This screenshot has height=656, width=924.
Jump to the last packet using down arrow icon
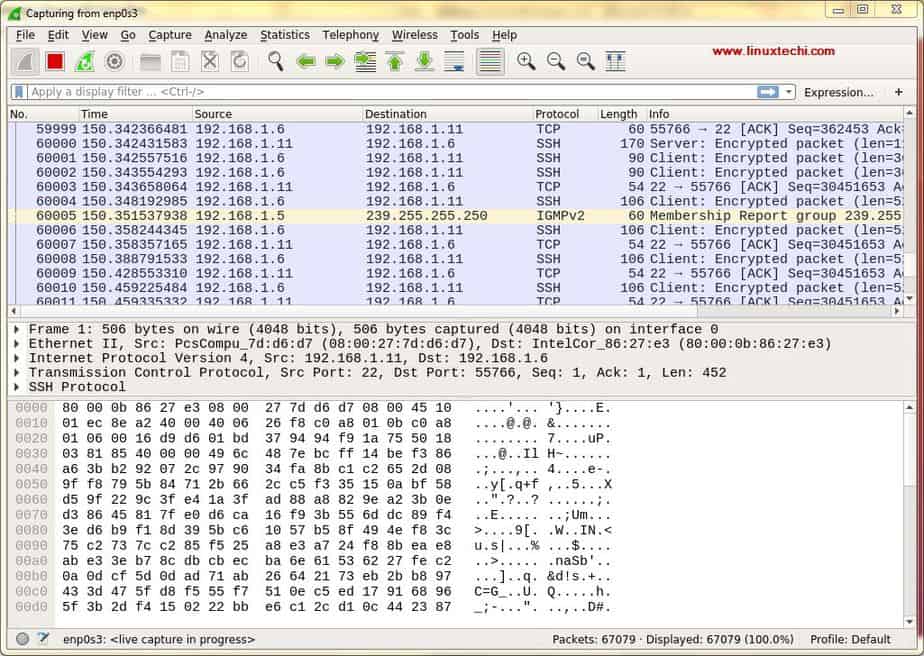pyautogui.click(x=423, y=62)
